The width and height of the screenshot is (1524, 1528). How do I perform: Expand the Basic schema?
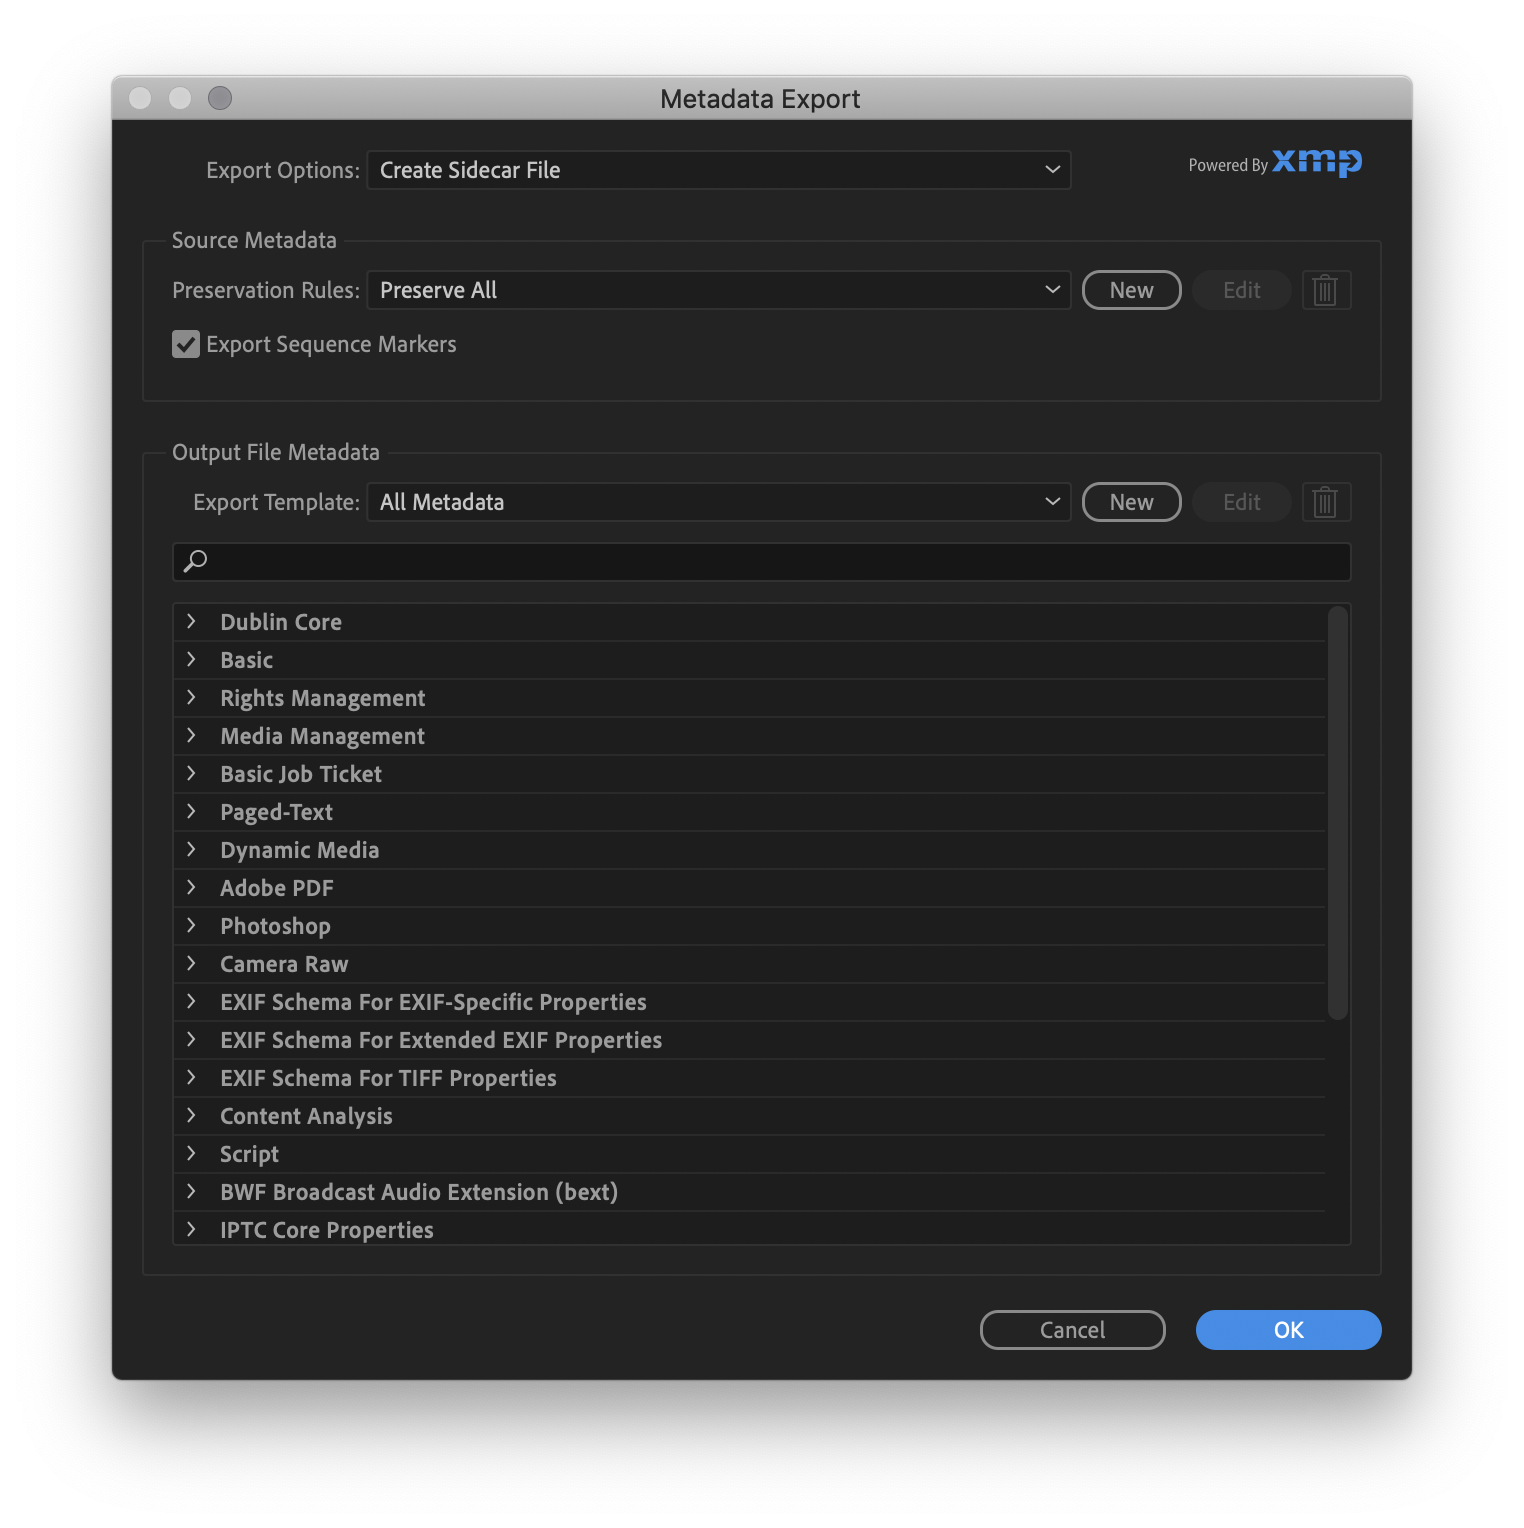[x=191, y=659]
